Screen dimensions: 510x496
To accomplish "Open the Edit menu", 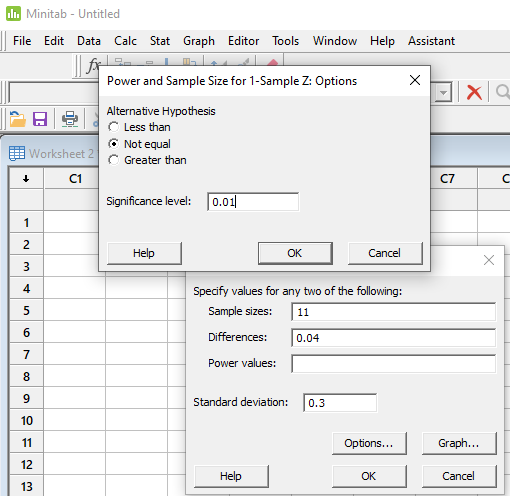I will pos(54,41).
